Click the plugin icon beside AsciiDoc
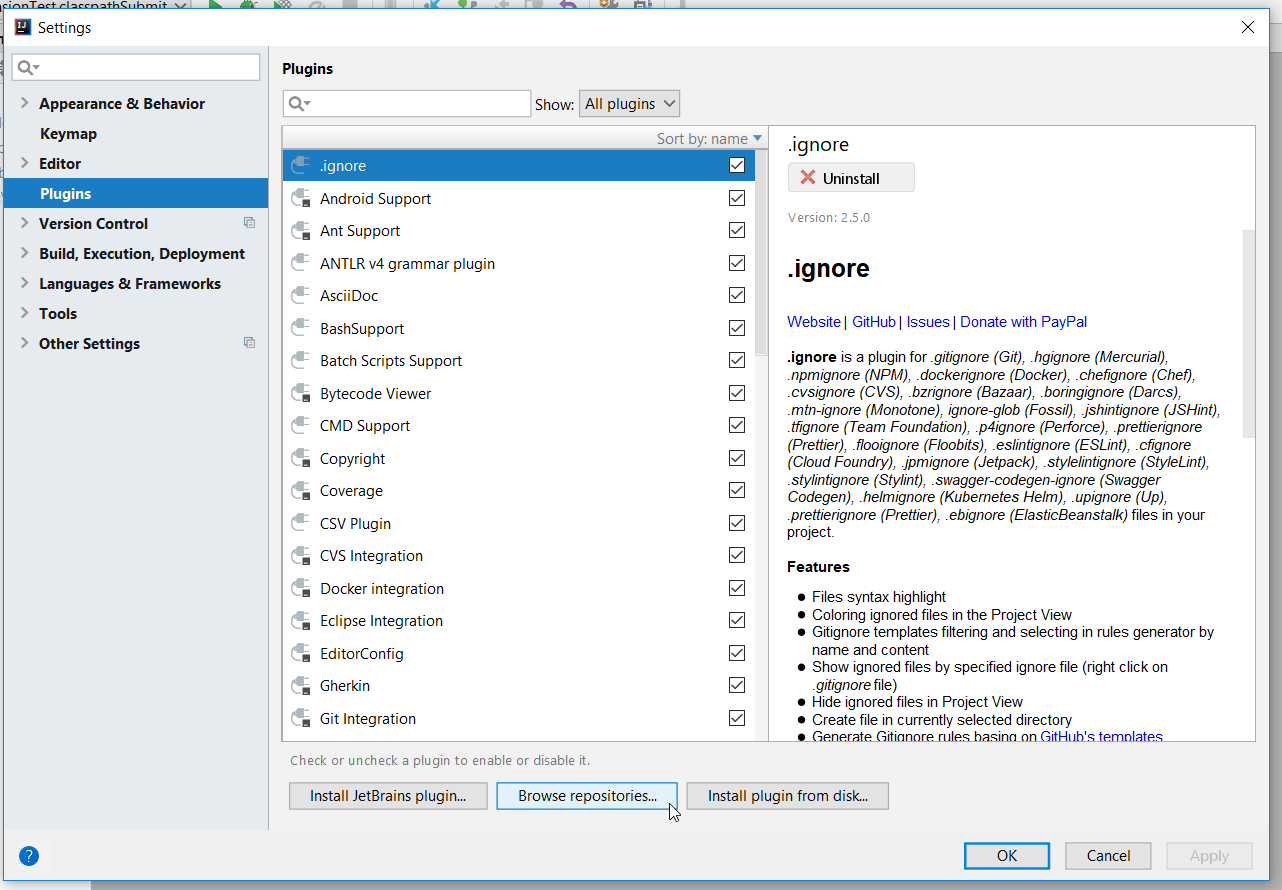 [x=299, y=296]
